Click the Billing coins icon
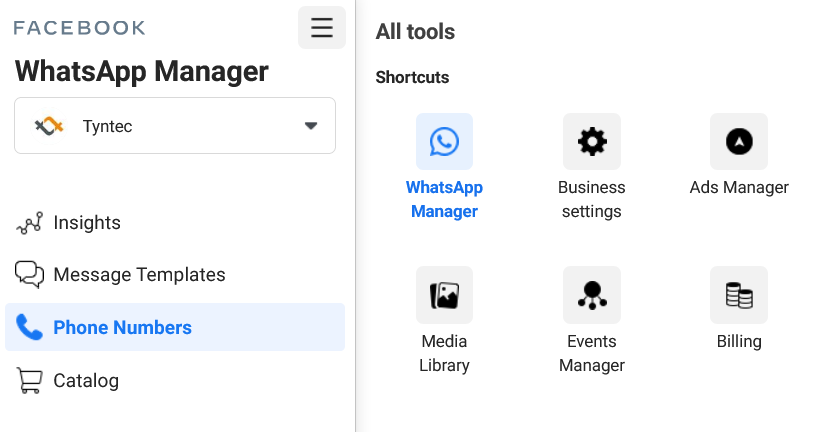 (739, 295)
